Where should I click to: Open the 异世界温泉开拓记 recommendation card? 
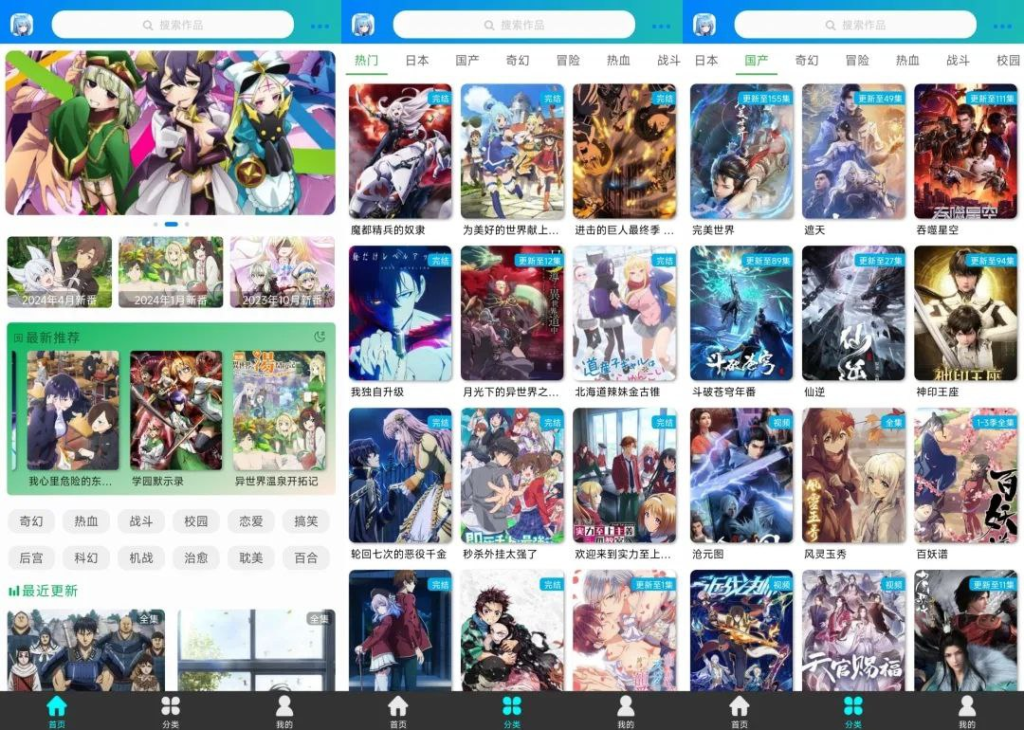click(x=279, y=419)
